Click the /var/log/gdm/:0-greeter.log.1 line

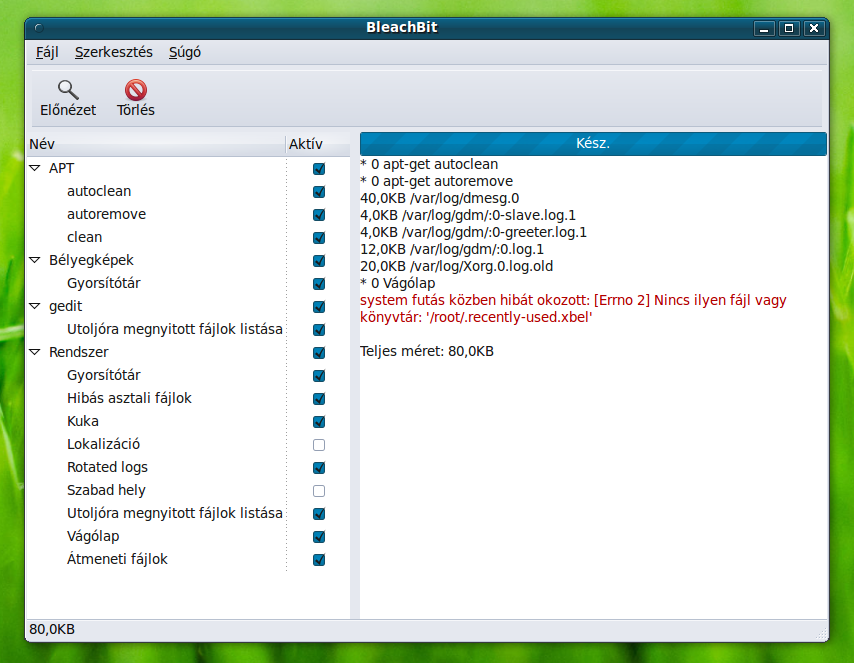(x=473, y=232)
